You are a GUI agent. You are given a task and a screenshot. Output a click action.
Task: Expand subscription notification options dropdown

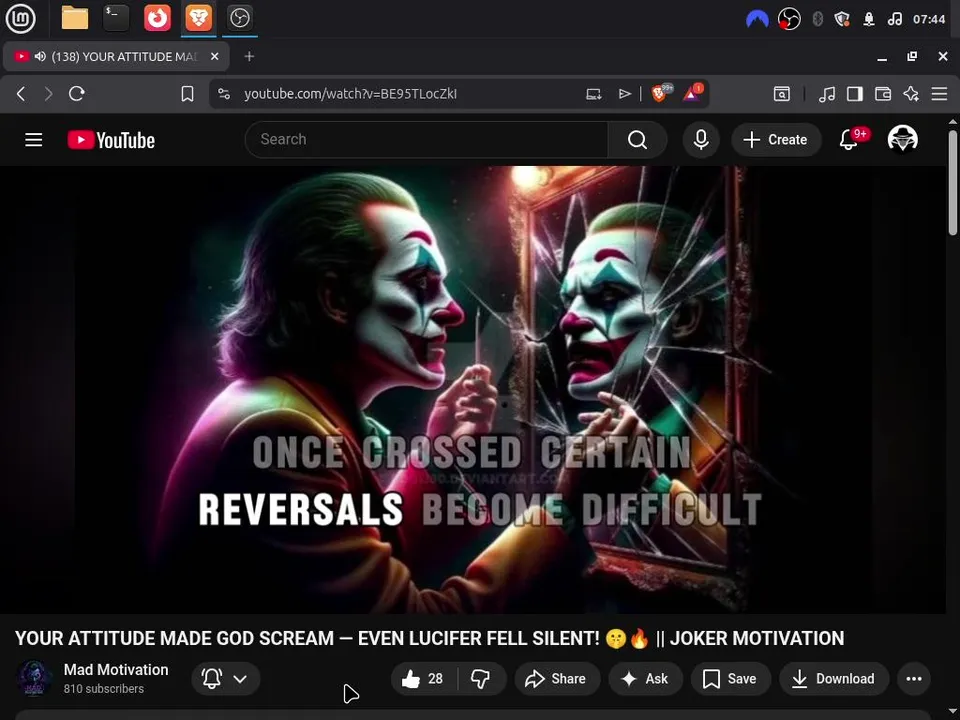click(x=226, y=678)
